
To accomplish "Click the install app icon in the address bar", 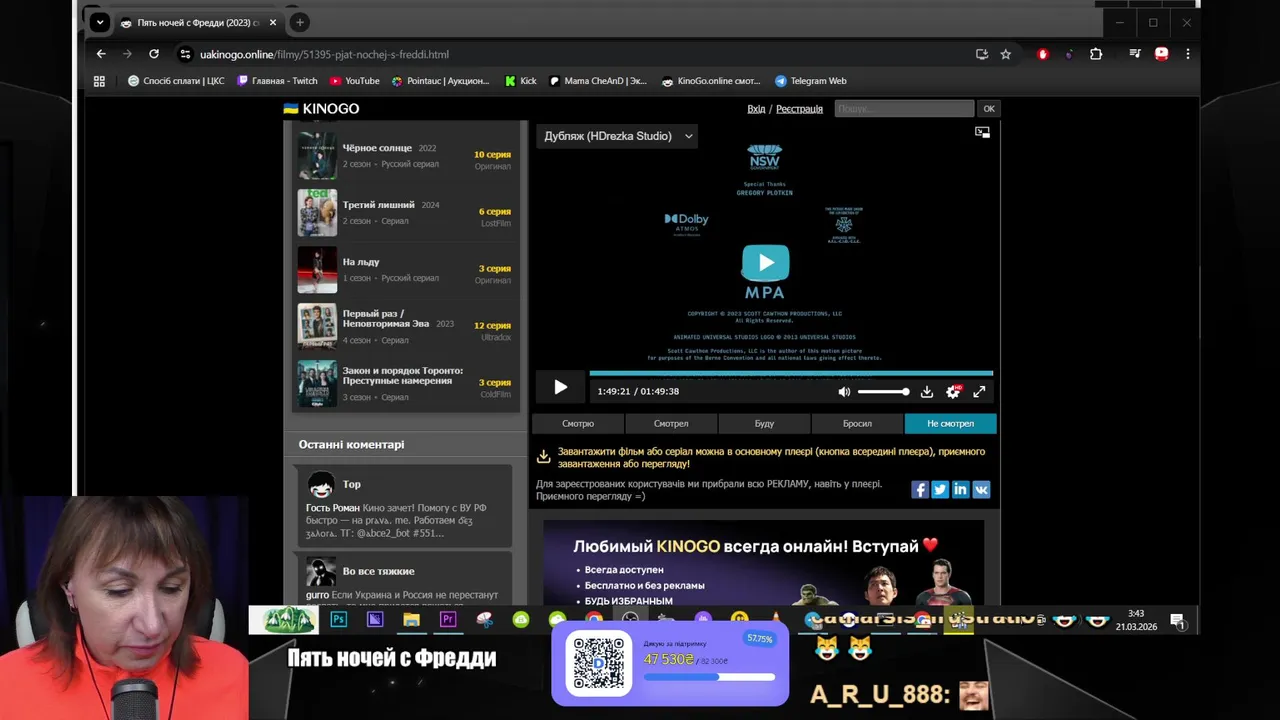I will [982, 54].
